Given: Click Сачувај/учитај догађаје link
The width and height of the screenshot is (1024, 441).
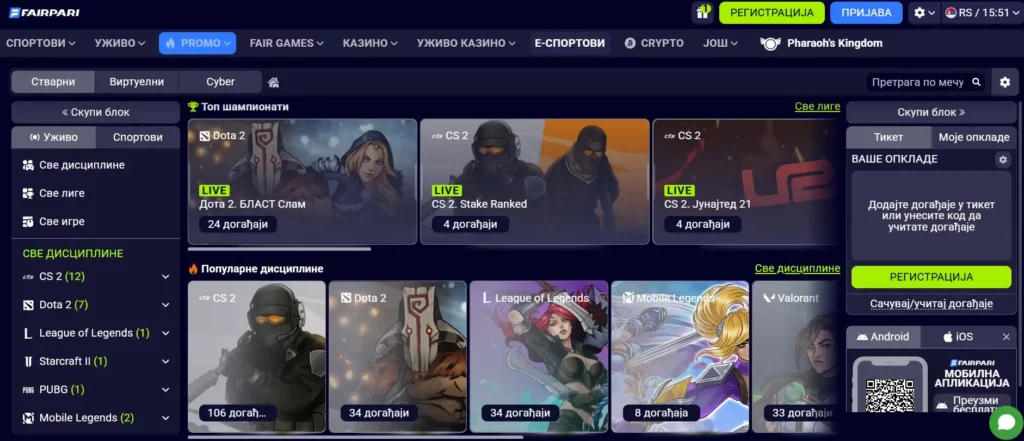Looking at the screenshot, I should [931, 304].
